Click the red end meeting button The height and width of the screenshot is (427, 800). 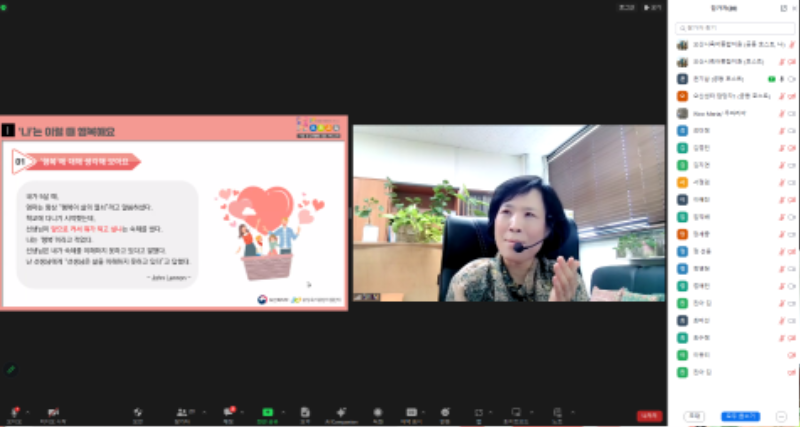click(x=649, y=416)
